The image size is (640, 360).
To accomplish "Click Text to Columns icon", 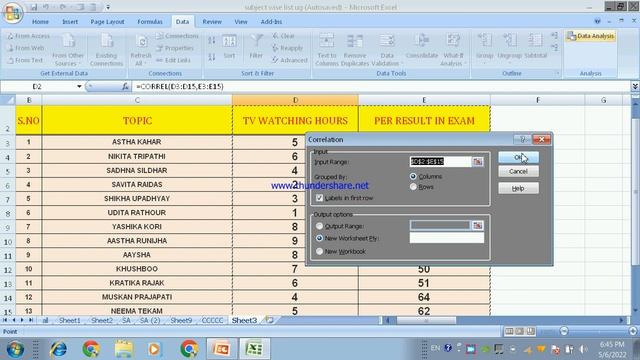I will tap(327, 50).
